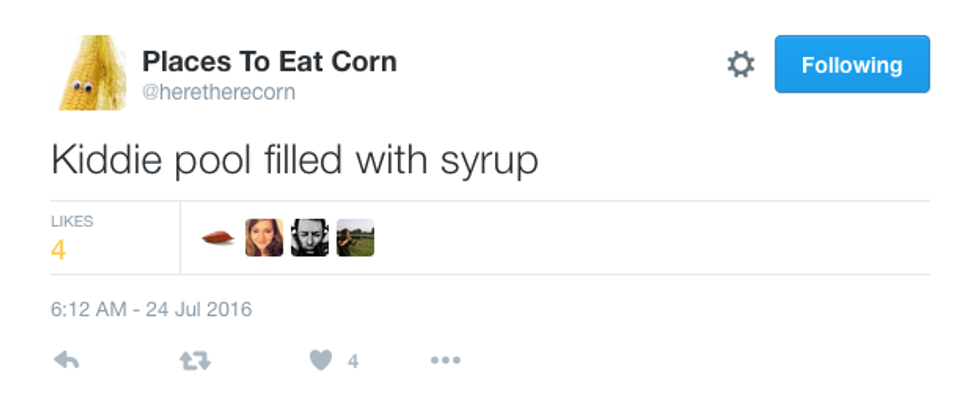Screen dimensions: 980x410
Task: Click the 6:12 AM time text
Action: click(88, 310)
